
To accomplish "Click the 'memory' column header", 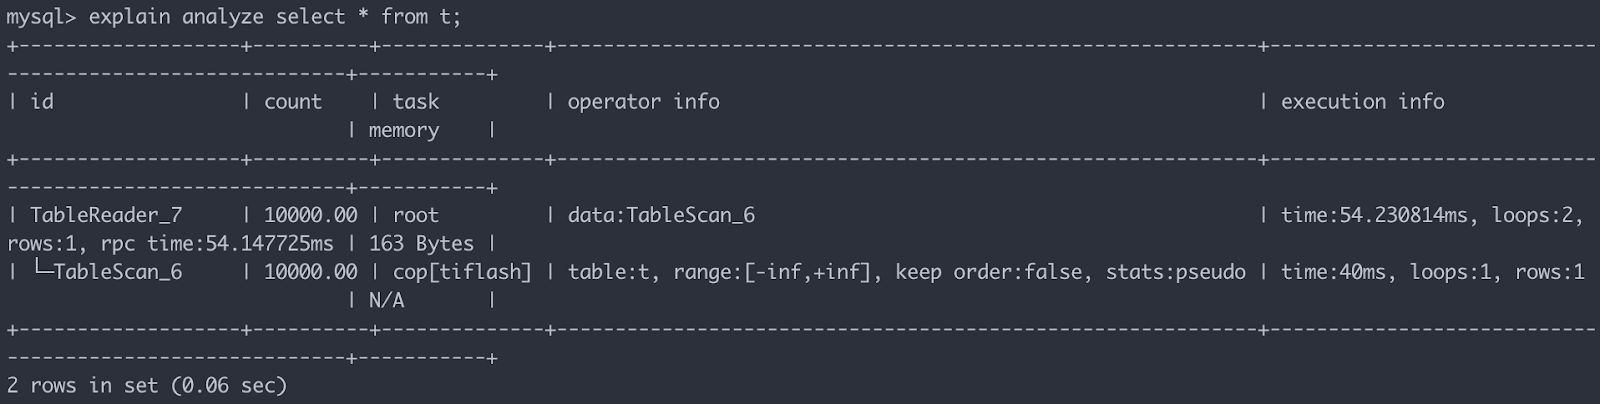I will coord(403,131).
